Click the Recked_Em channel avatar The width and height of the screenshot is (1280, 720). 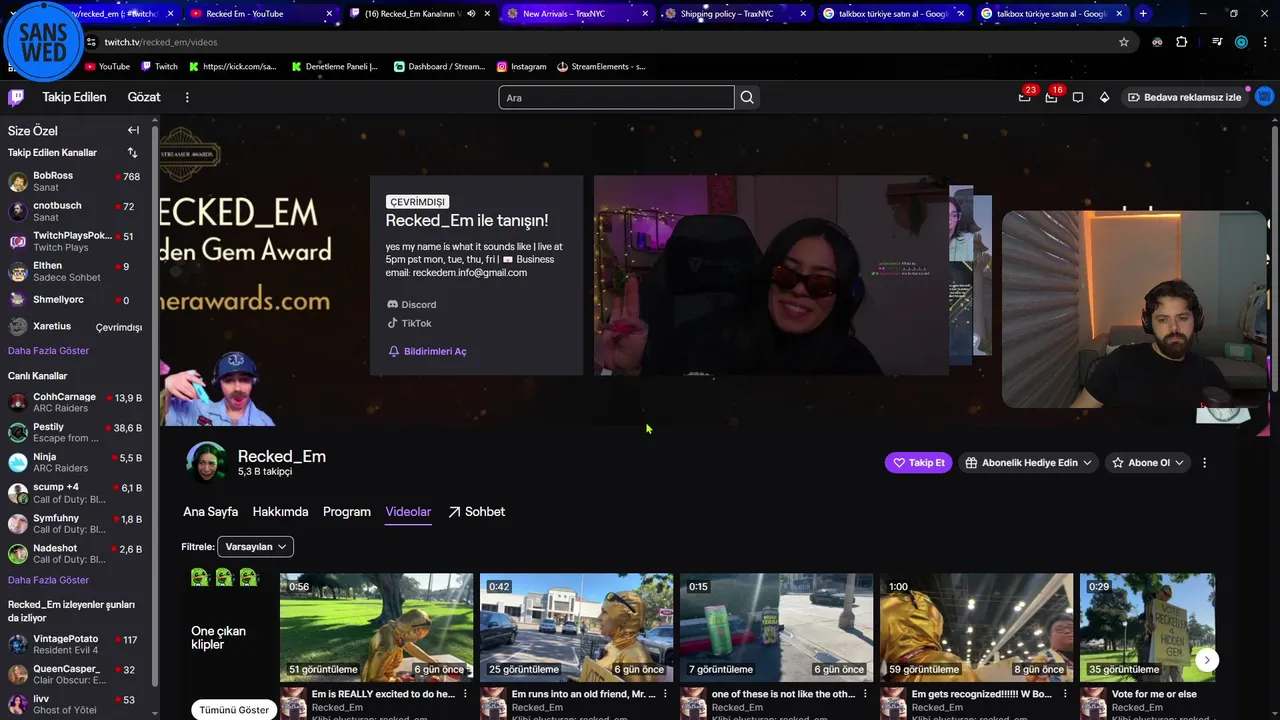pyautogui.click(x=207, y=462)
